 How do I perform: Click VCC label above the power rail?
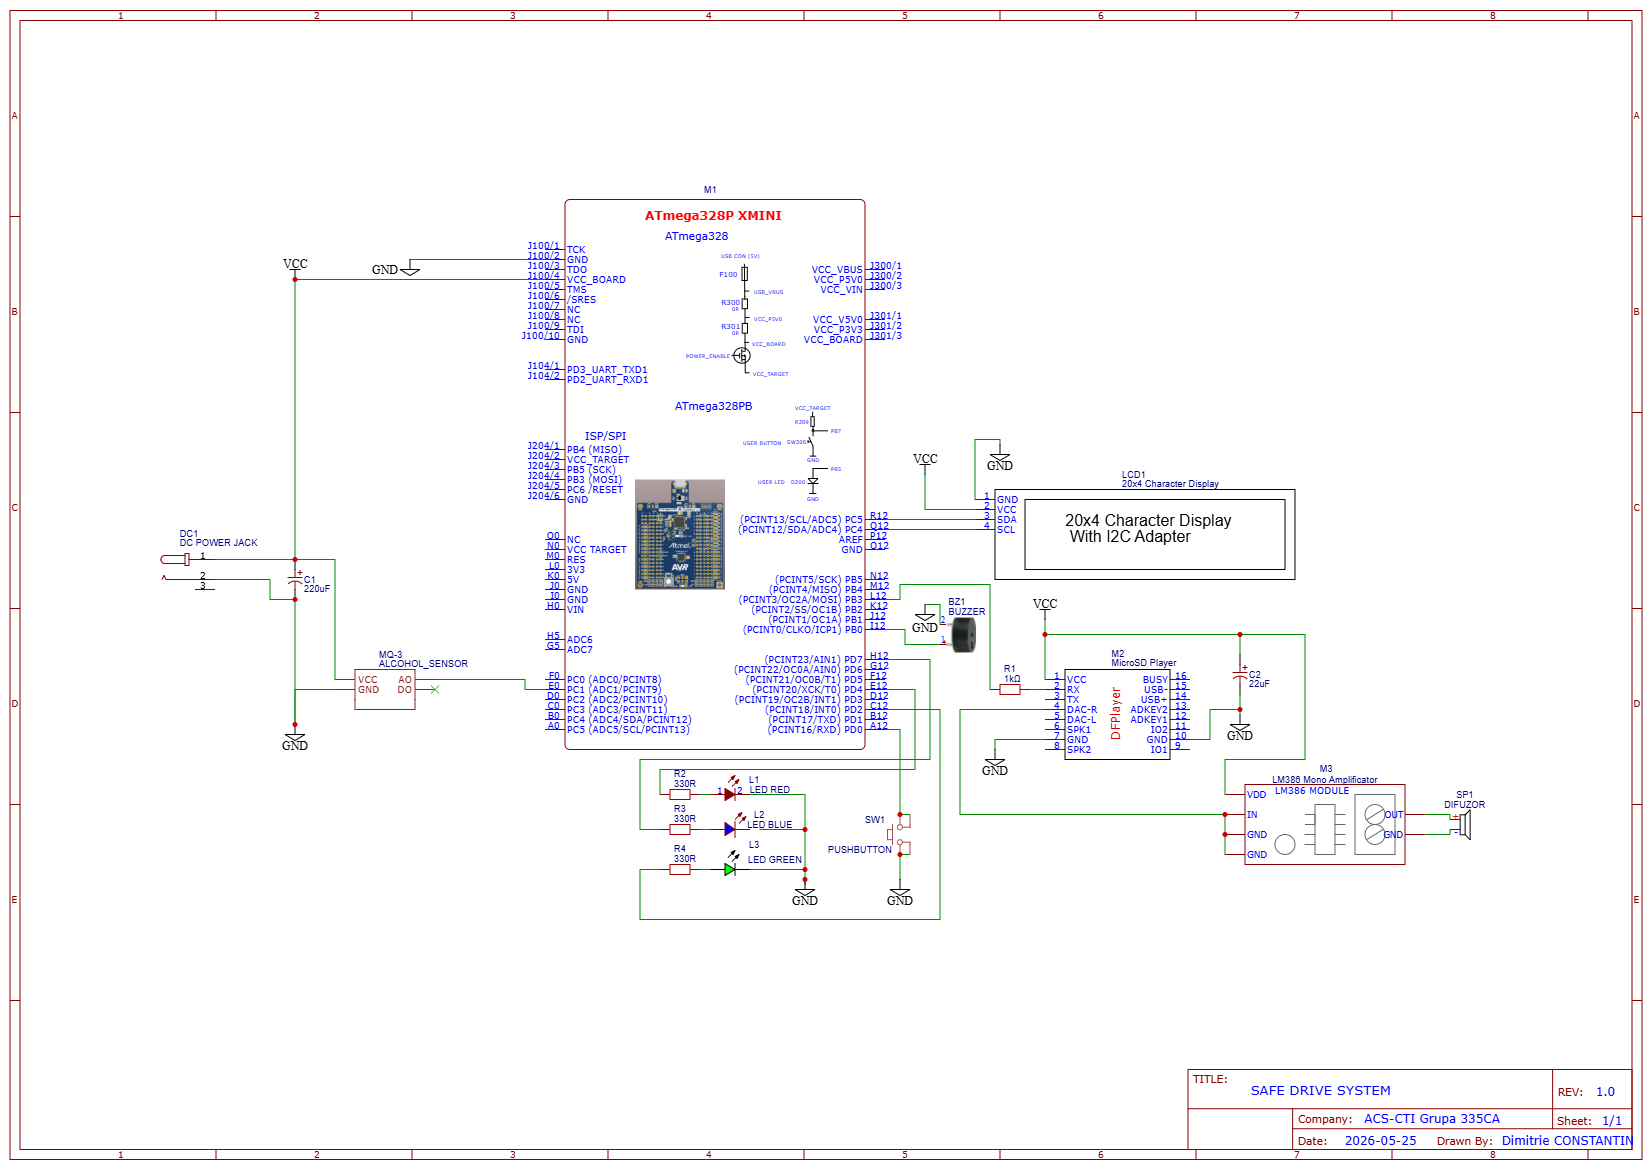point(295,264)
